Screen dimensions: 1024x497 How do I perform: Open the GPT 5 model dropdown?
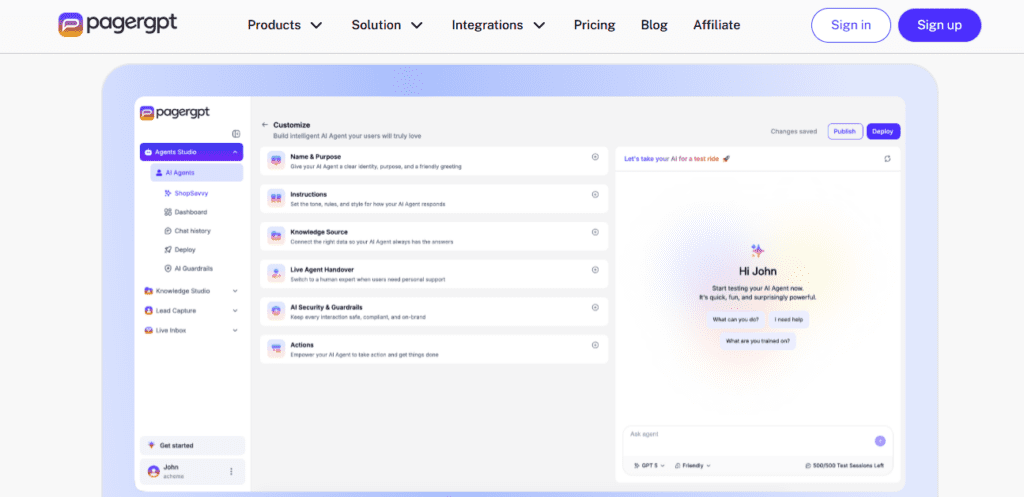pos(649,466)
